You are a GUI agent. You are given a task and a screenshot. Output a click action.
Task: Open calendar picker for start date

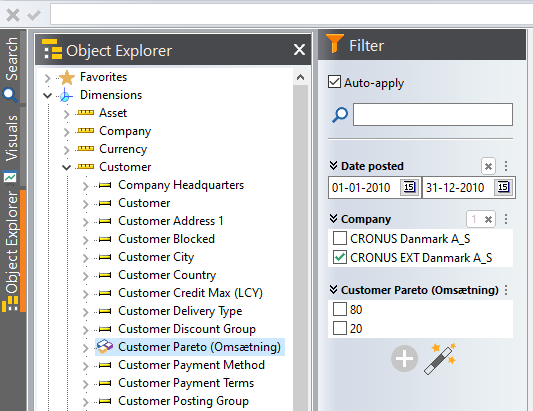pyautogui.click(x=409, y=187)
